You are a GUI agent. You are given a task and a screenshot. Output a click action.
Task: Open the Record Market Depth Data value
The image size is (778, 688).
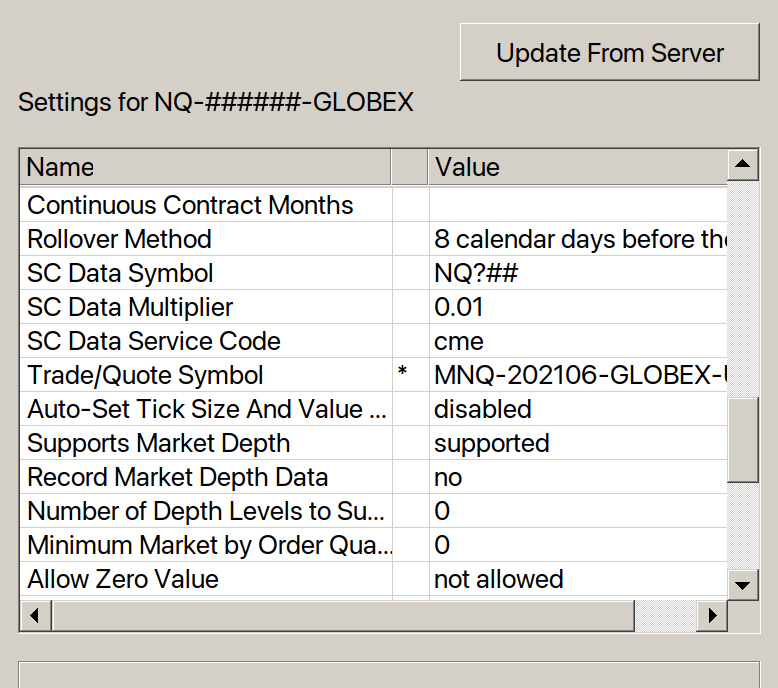click(577, 477)
